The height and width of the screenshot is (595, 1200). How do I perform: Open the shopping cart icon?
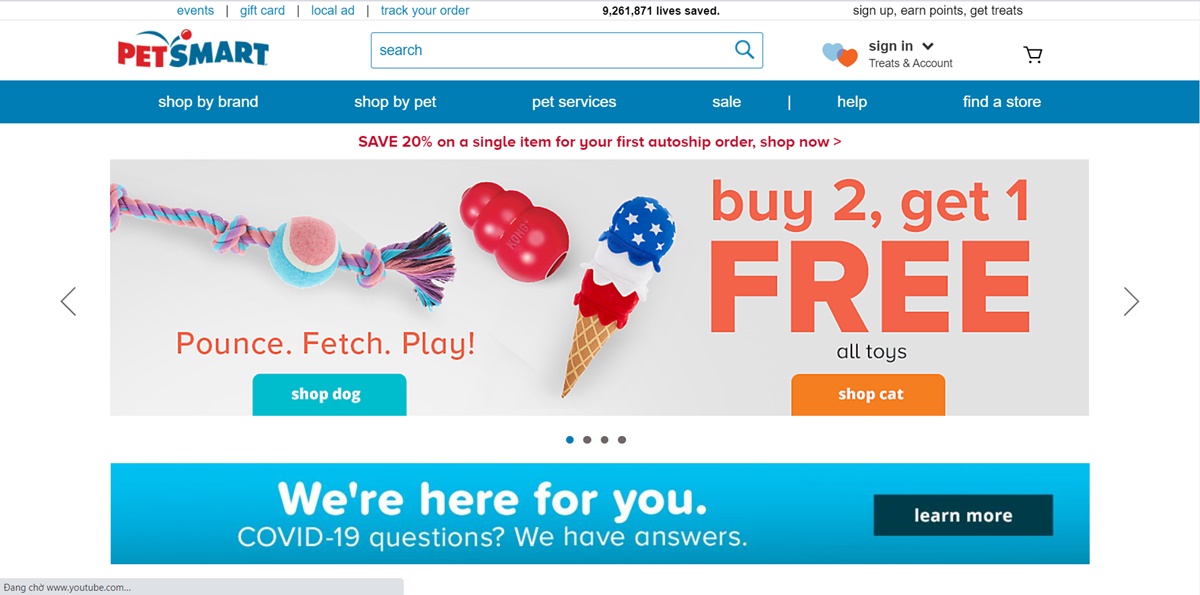coord(1033,54)
